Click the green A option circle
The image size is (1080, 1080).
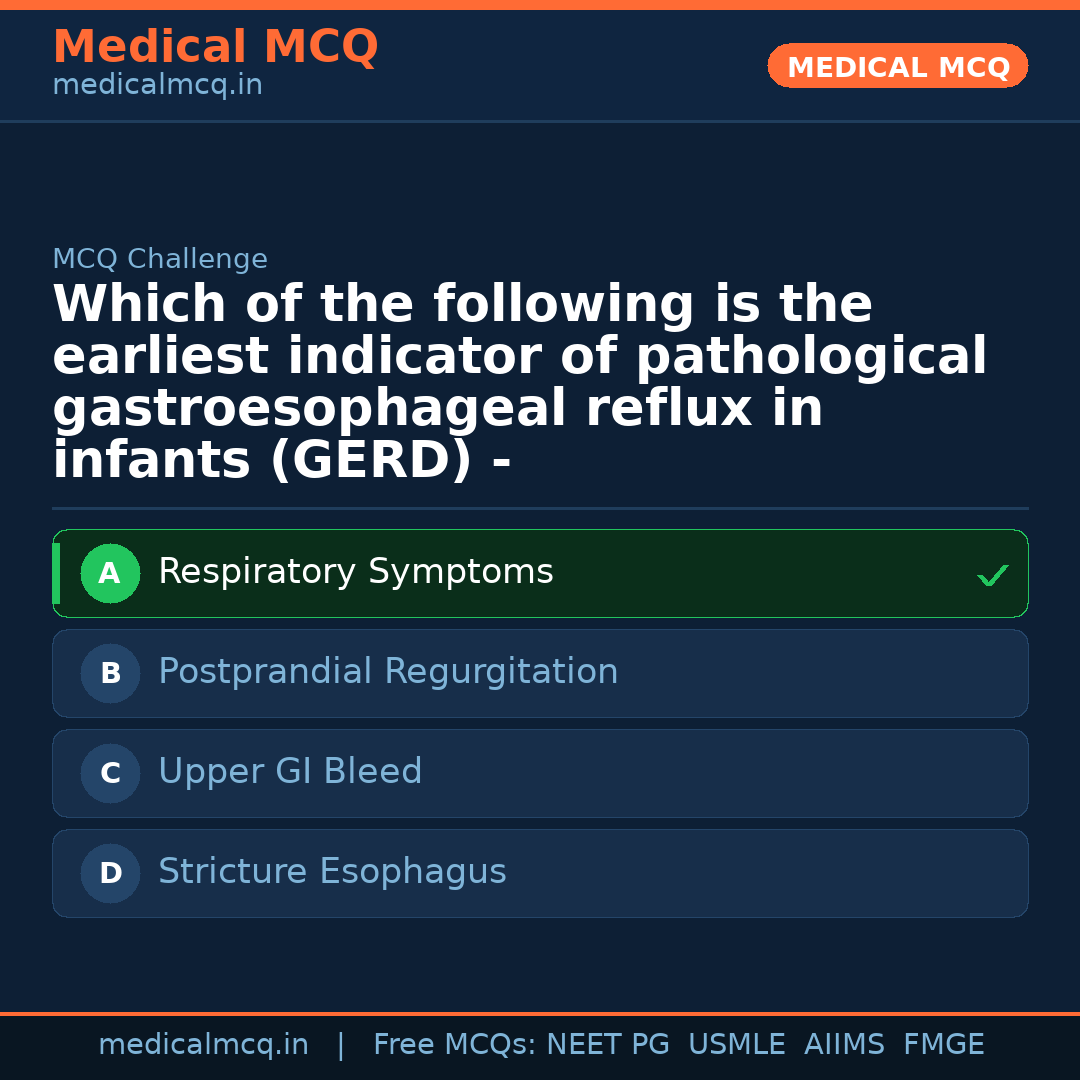[x=110, y=574]
